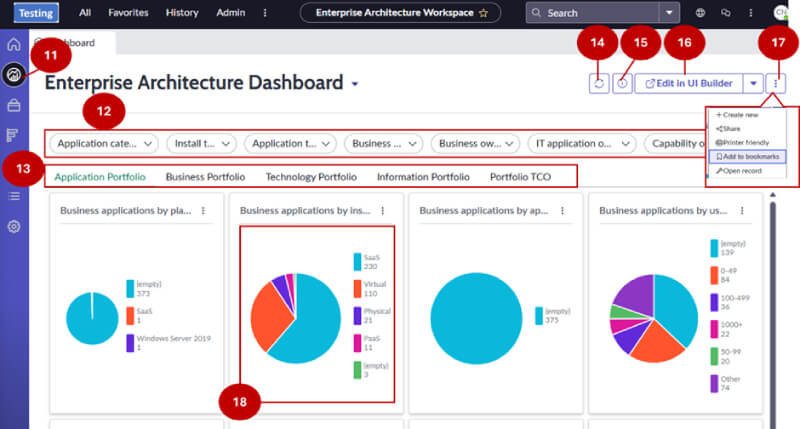800x429 pixels.
Task: Open the Admin menu
Action: click(x=231, y=13)
